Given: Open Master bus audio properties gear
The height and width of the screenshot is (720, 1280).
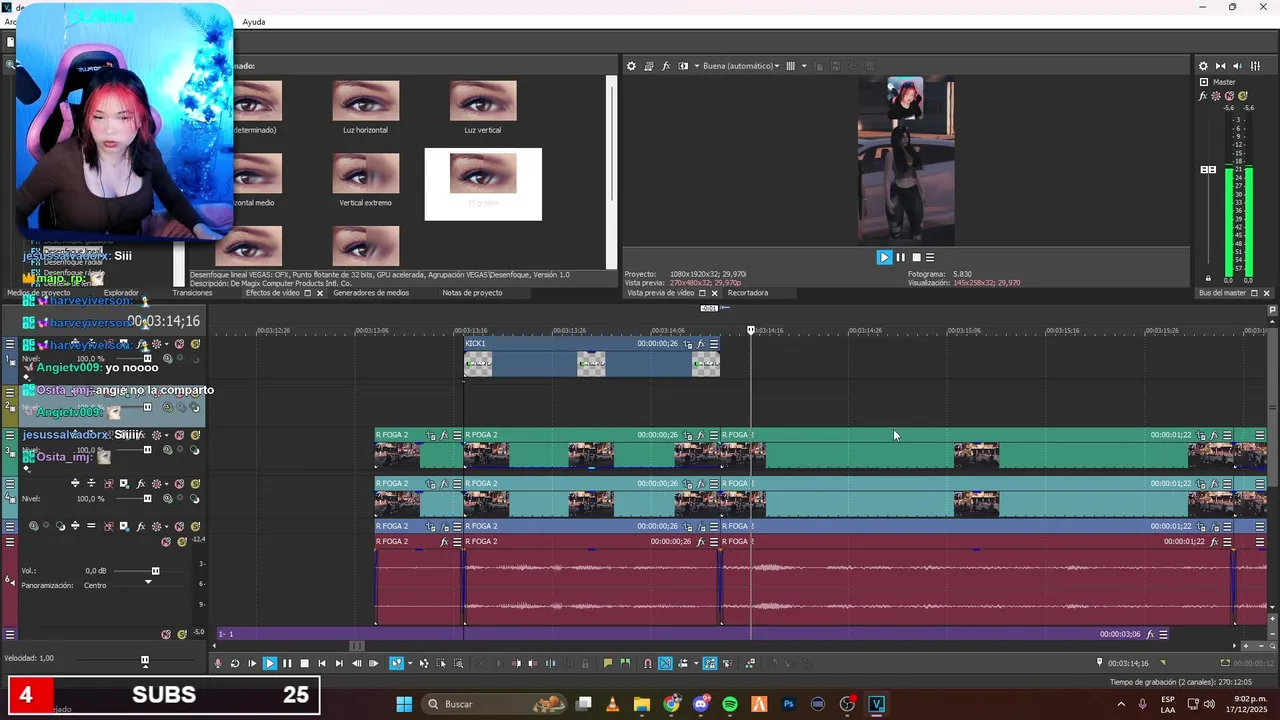Looking at the screenshot, I should 1203,66.
